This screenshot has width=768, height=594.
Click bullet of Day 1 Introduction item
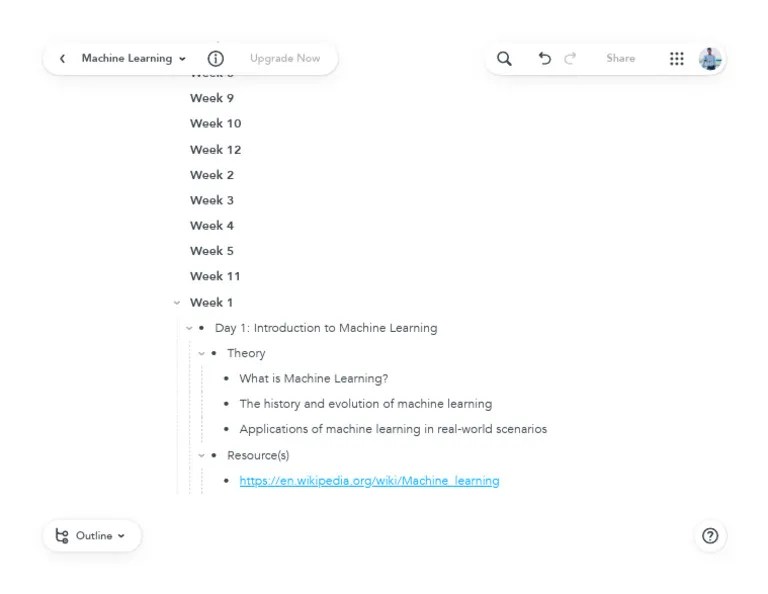(201, 328)
